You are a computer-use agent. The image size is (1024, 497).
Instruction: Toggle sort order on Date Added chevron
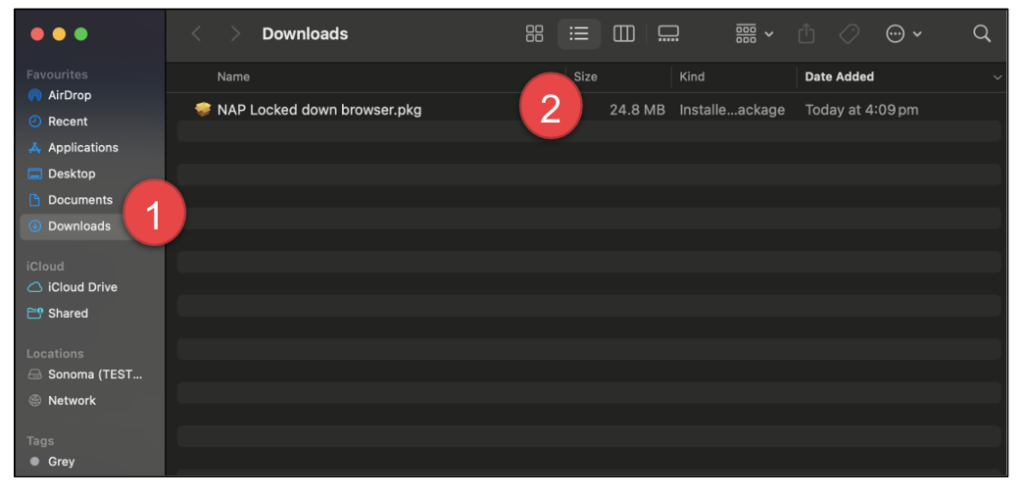[997, 77]
